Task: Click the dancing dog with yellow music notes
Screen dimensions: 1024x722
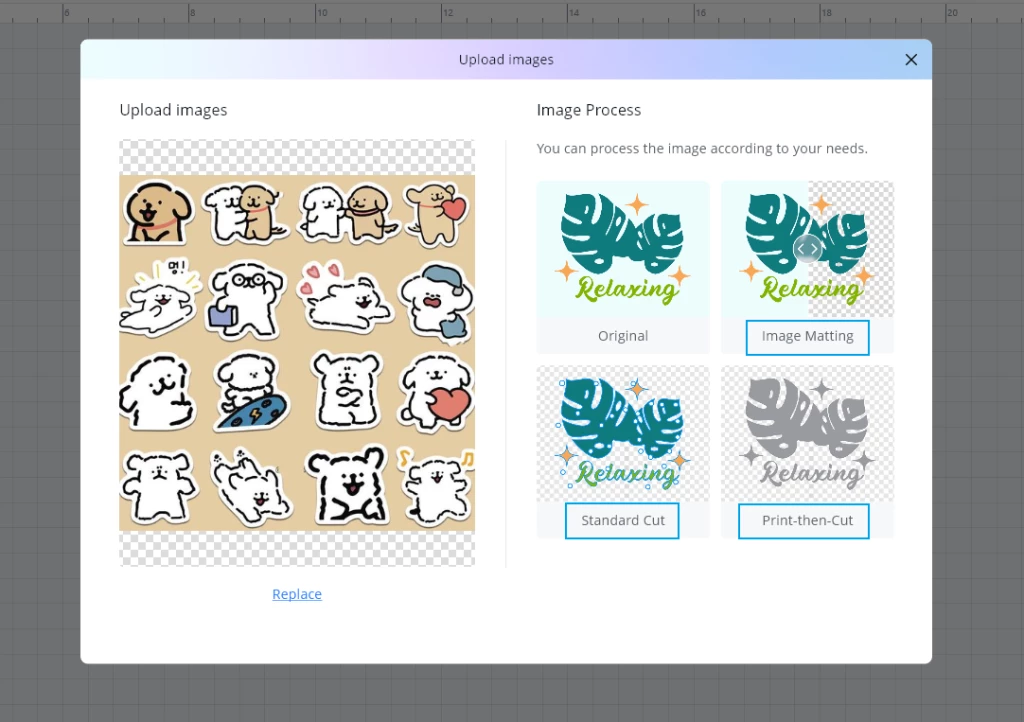Action: 436,486
